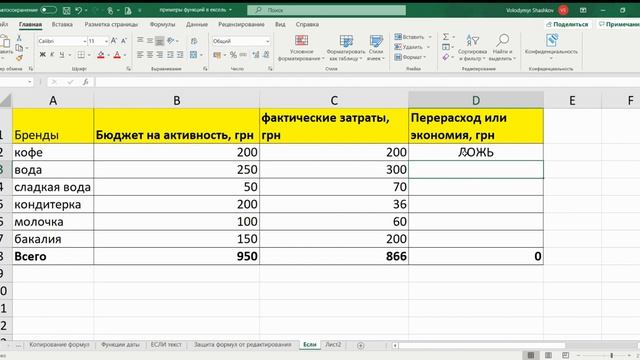
Task: Click the formula bar input field
Action: pos(367,82)
